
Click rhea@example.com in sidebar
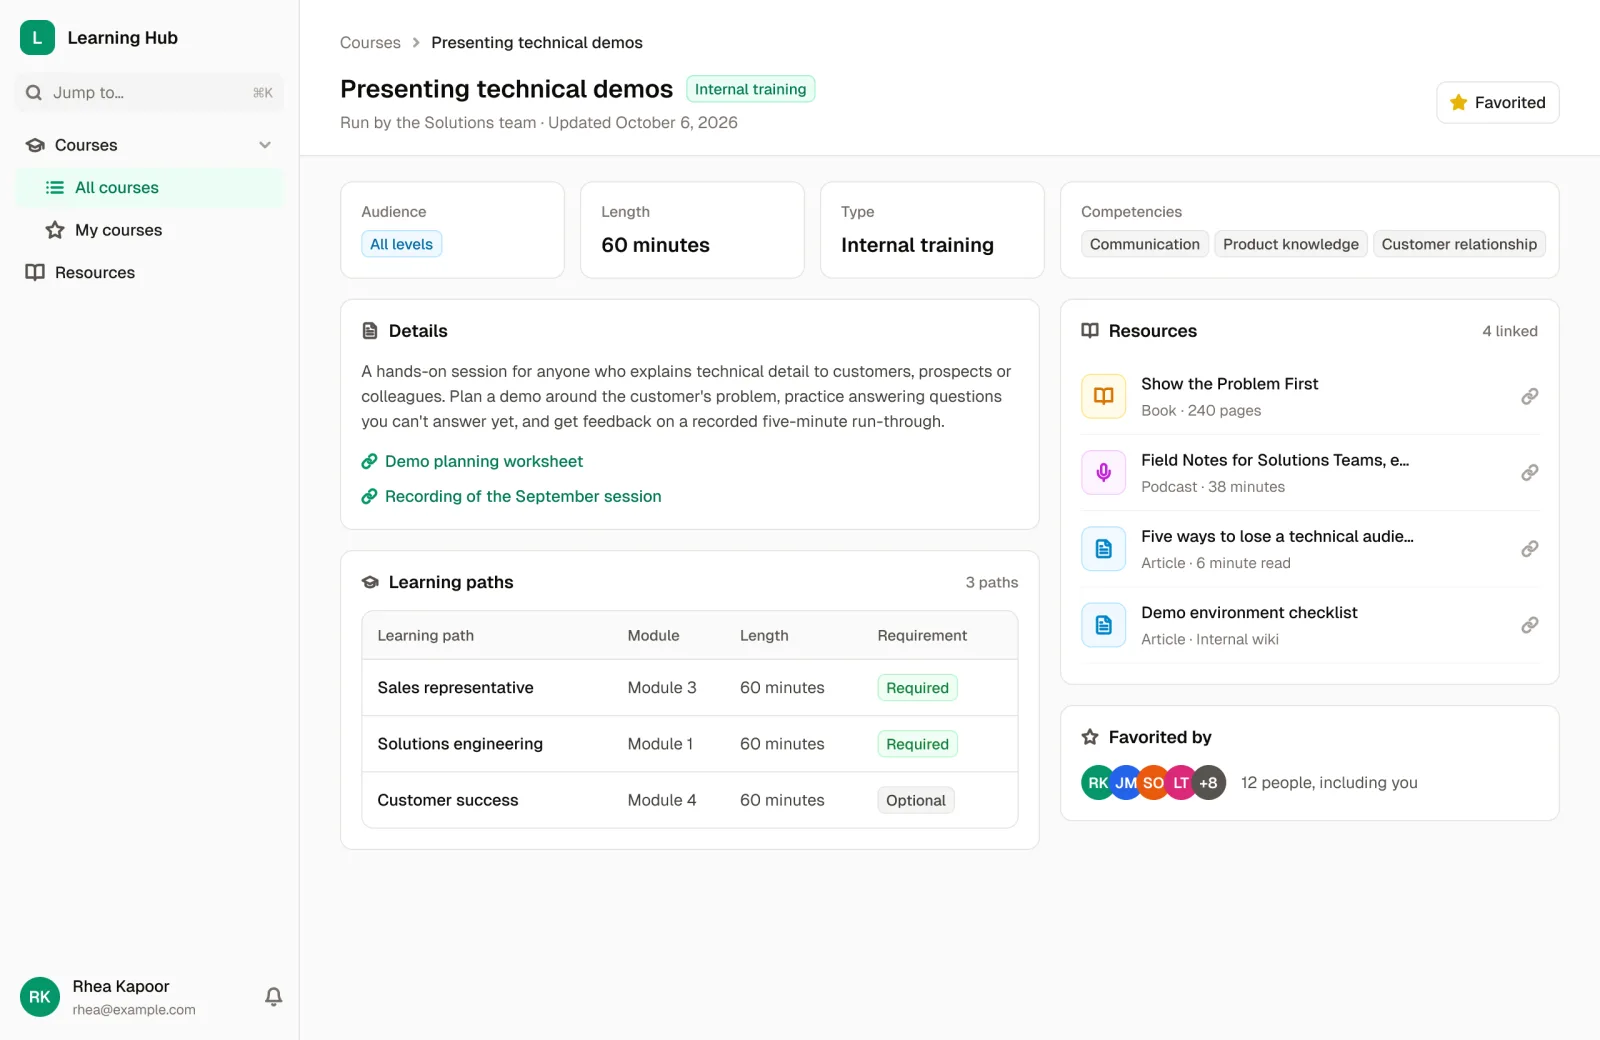point(134,1010)
